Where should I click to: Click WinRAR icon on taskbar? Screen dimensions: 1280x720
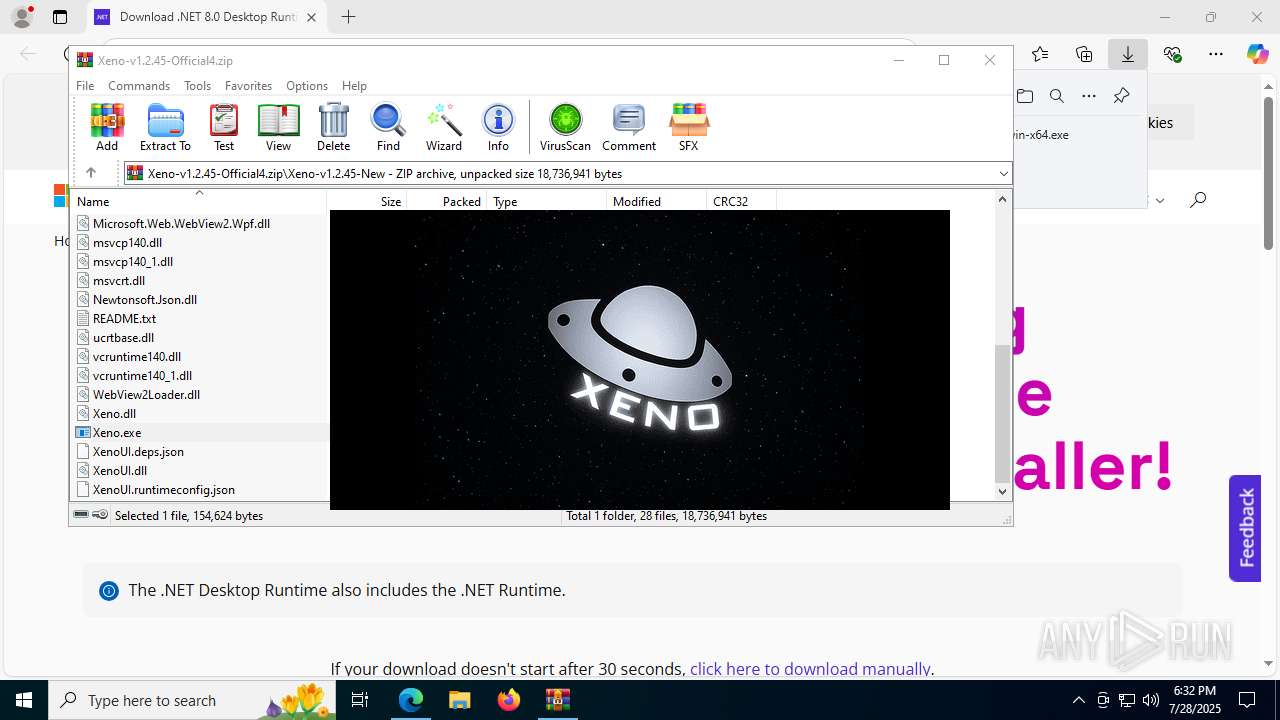[557, 700]
